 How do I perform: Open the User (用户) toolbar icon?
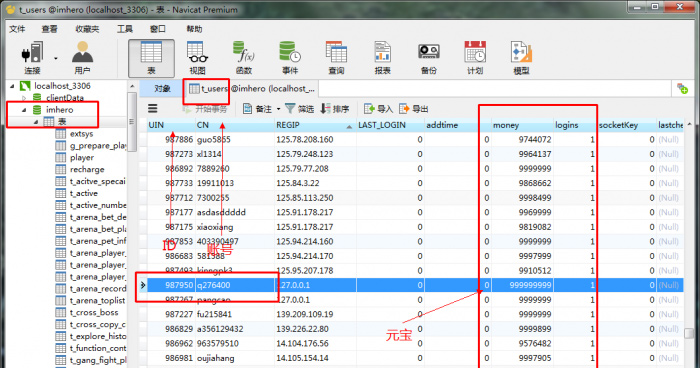click(83, 57)
